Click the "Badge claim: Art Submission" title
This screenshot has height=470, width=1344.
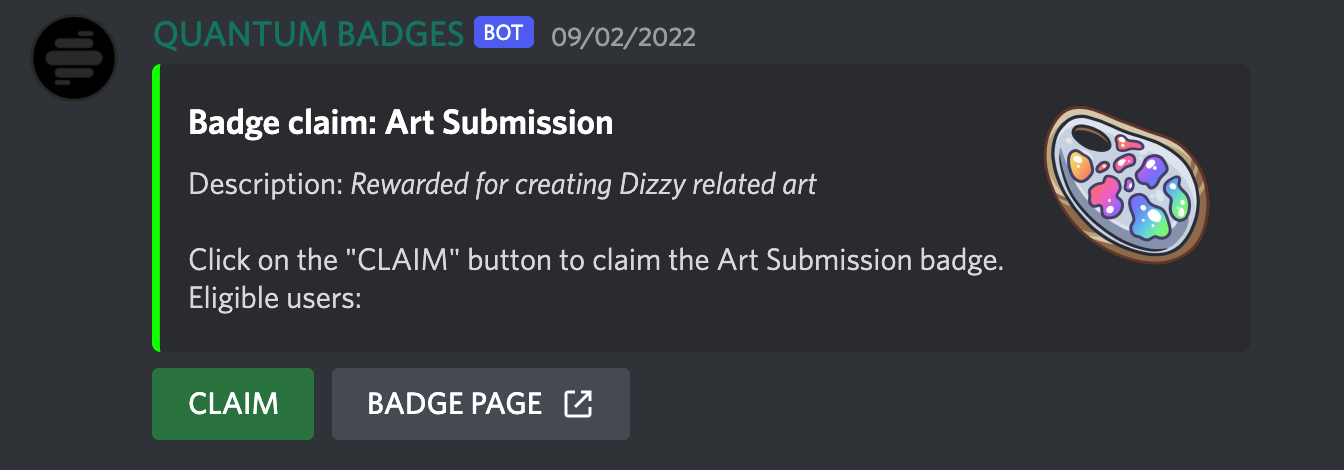pyautogui.click(x=400, y=123)
